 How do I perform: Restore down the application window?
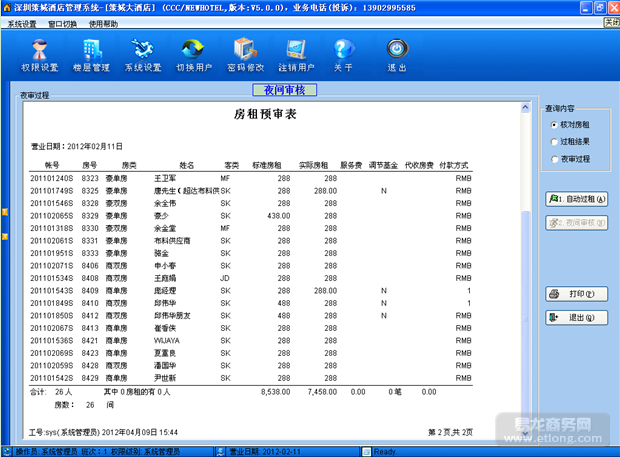(600, 8)
